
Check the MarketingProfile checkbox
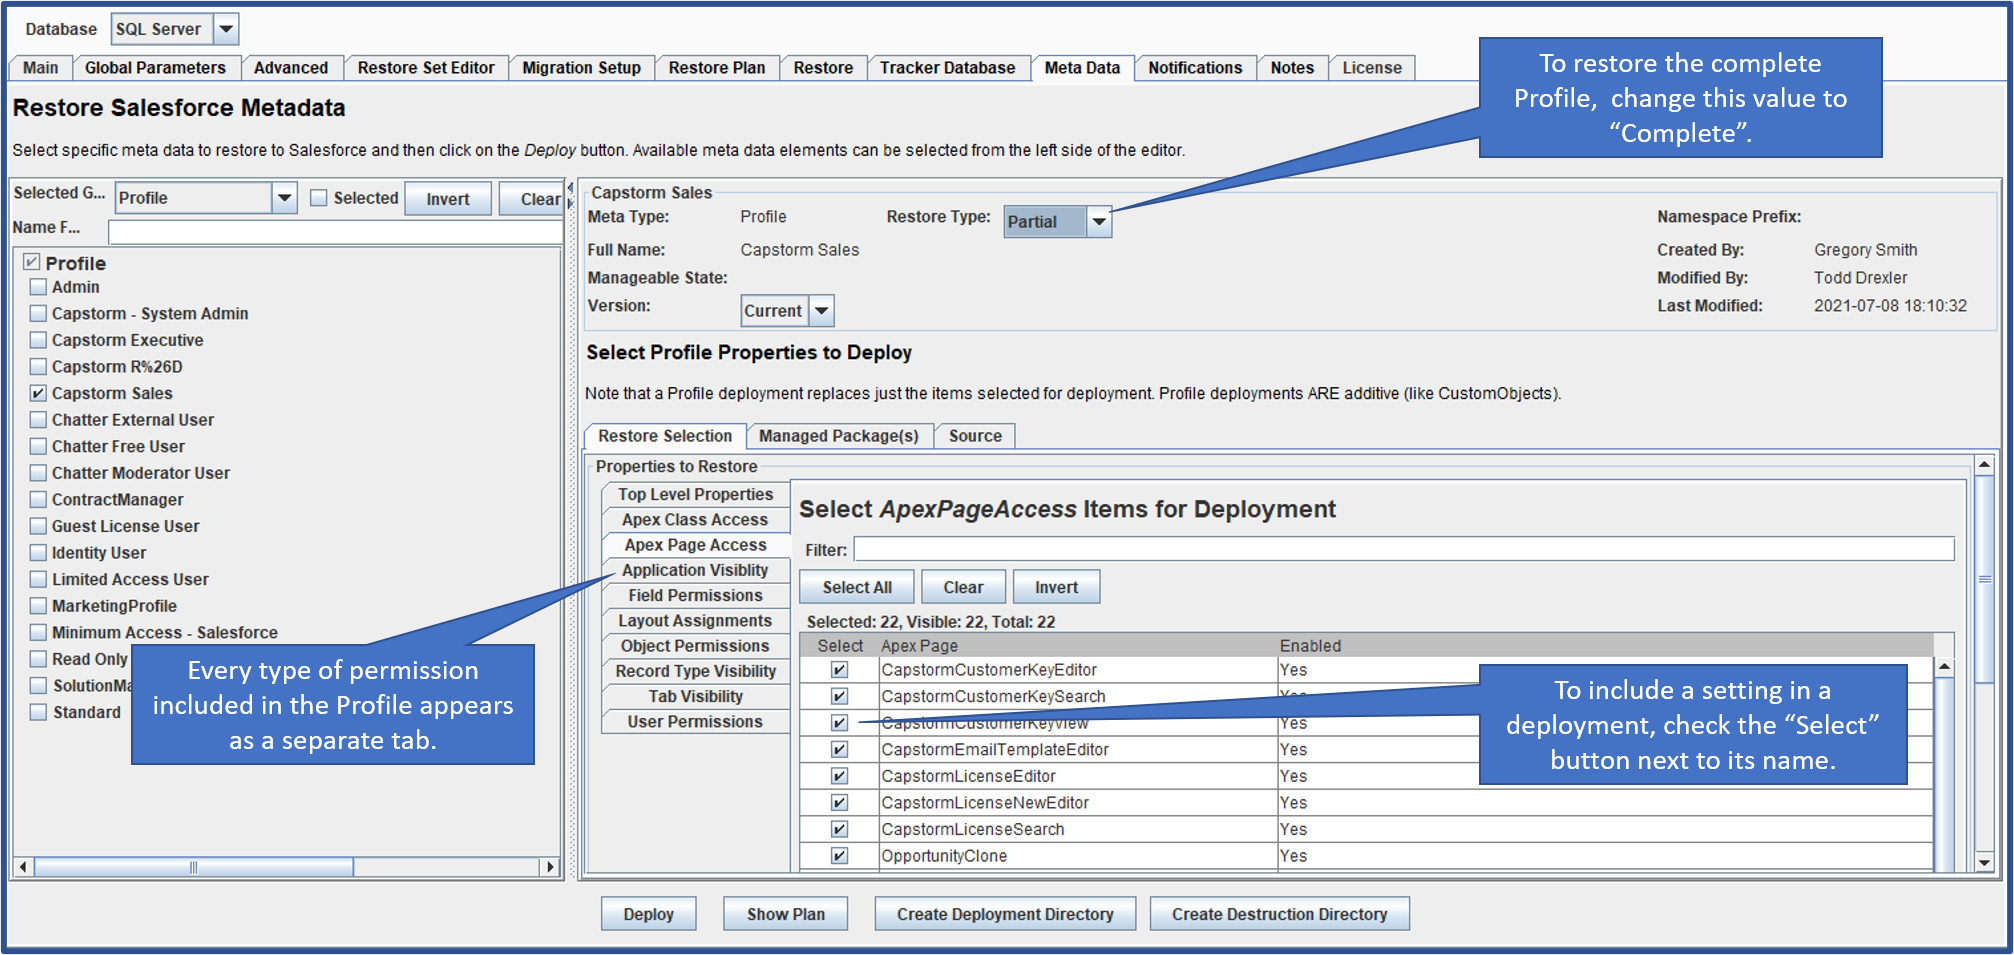[x=38, y=606]
